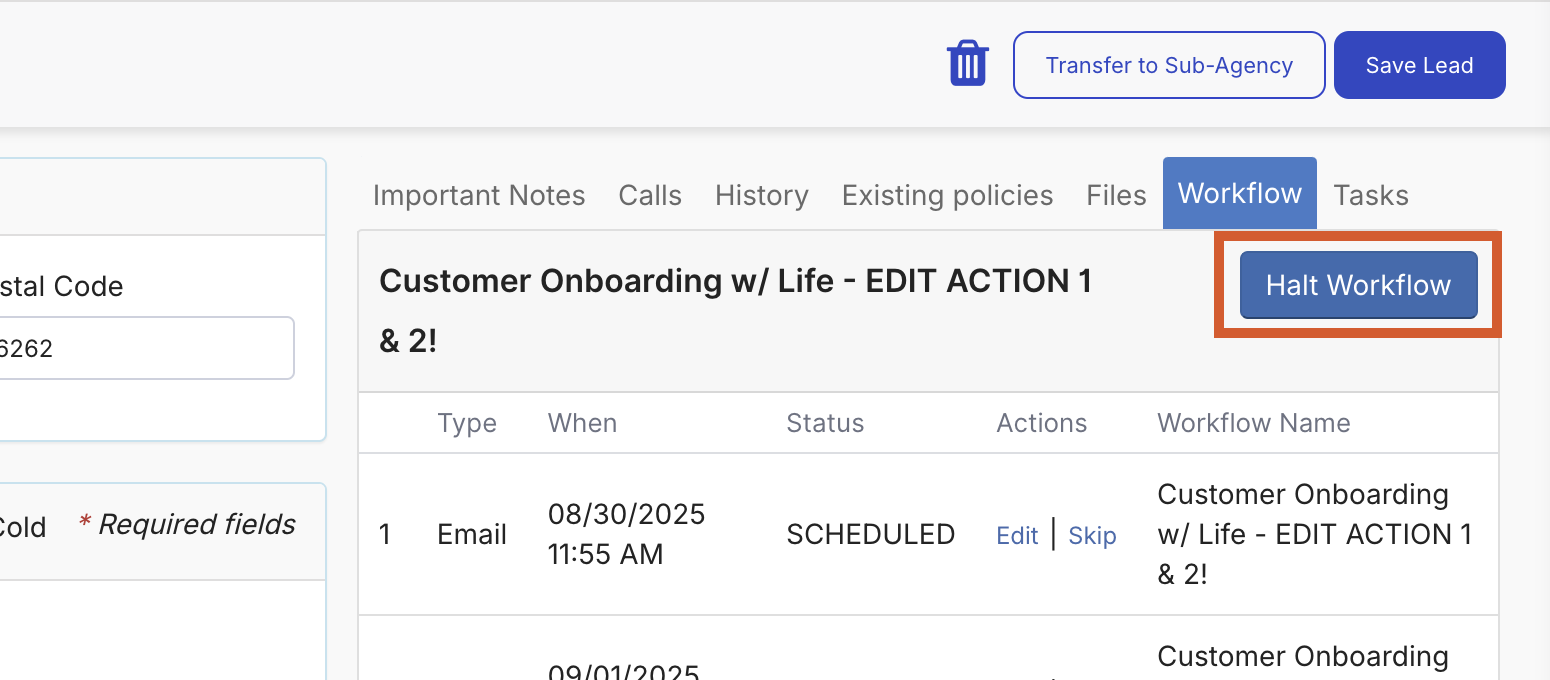Image resolution: width=1550 pixels, height=680 pixels.
Task: Skip the email scheduled for 08/30/2025
Action: click(1092, 535)
